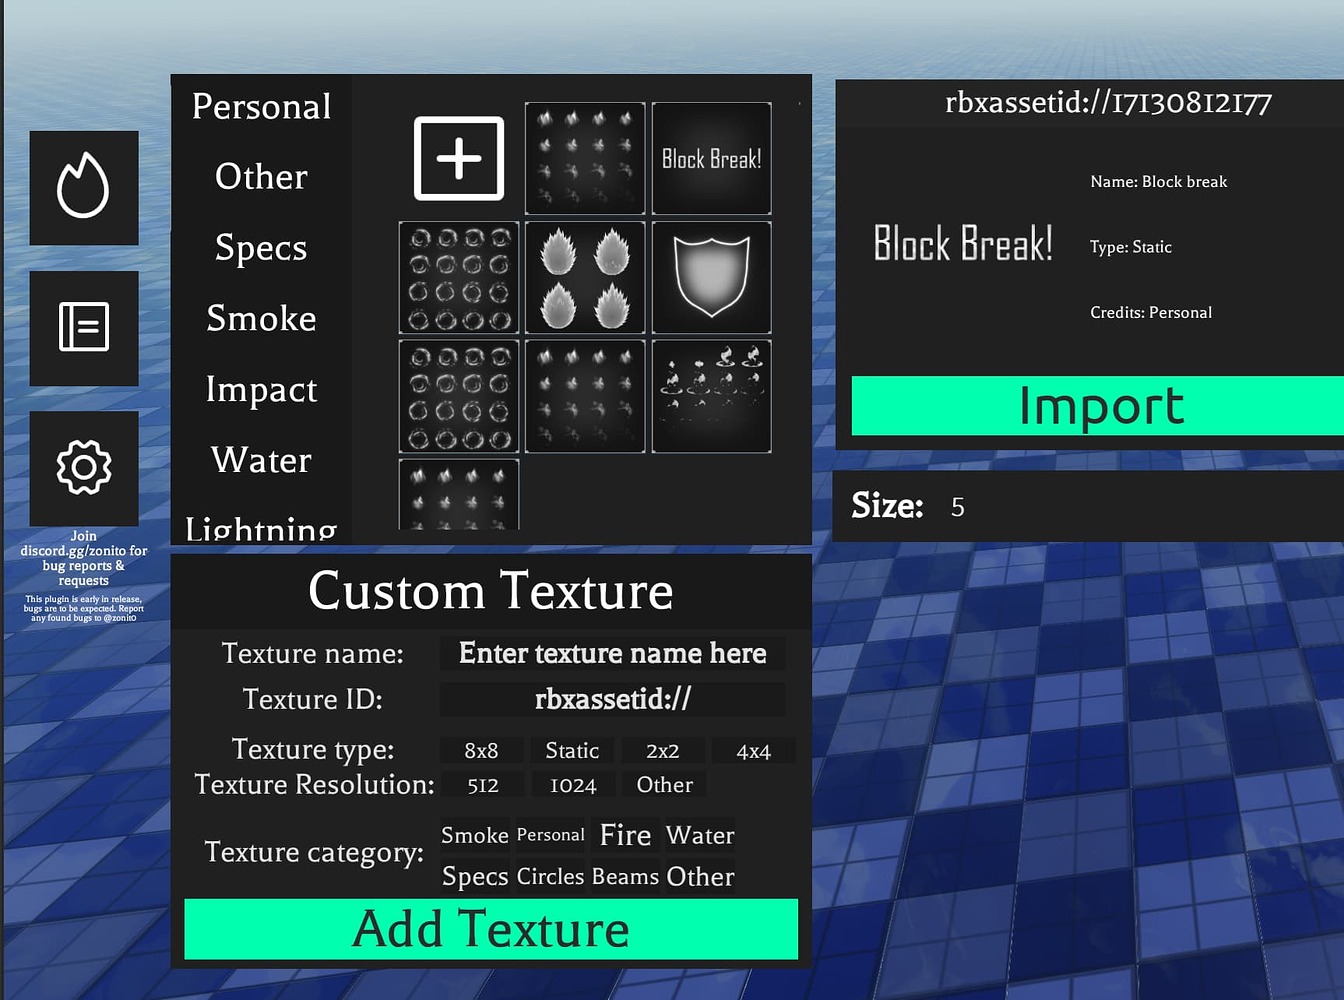Click the texture name input field
1344x1000 pixels.
coord(612,653)
